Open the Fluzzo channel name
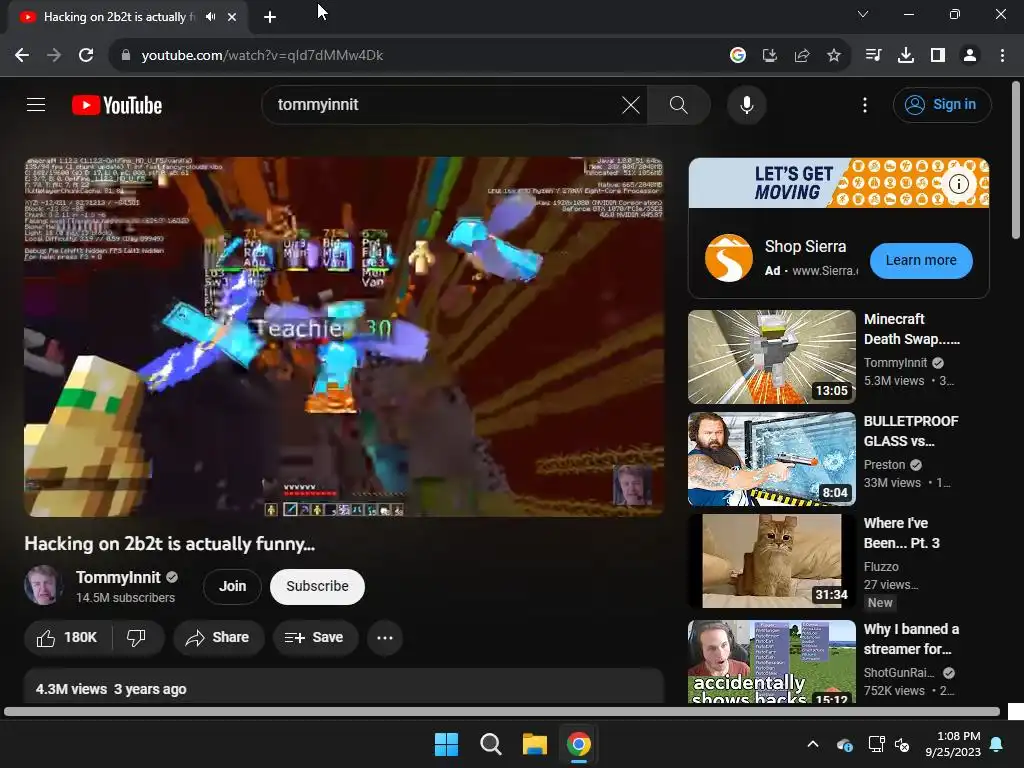1024x768 pixels. 881,567
